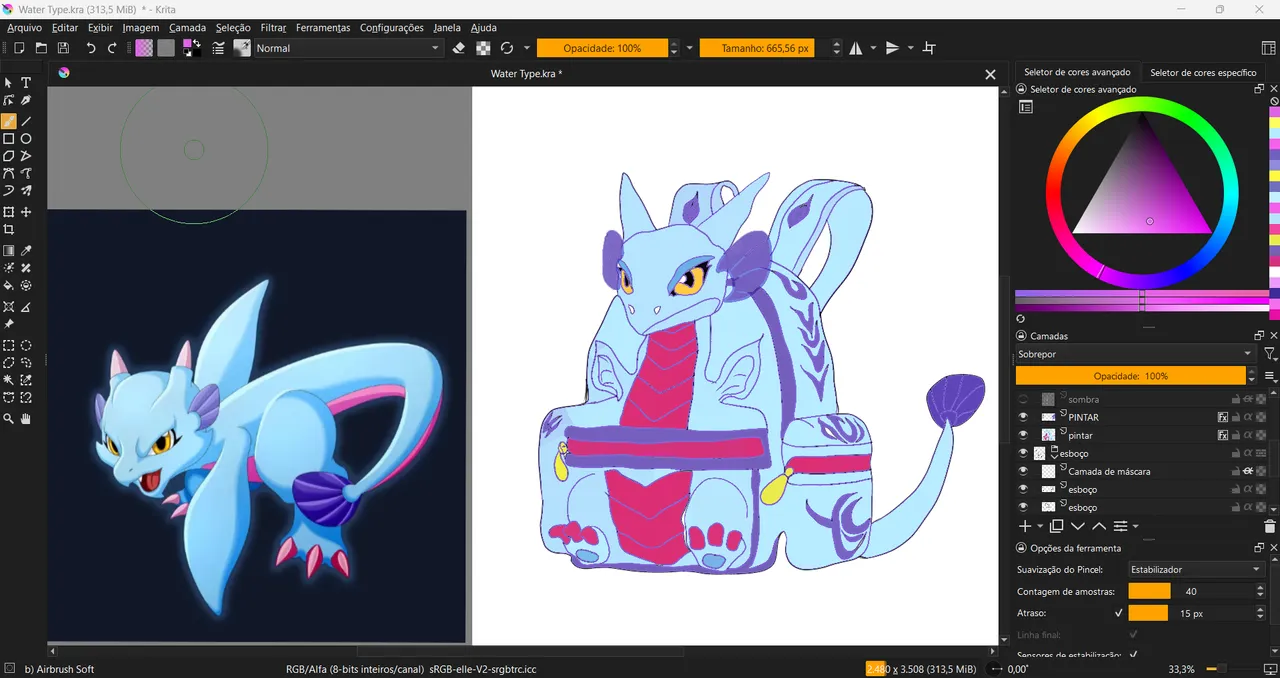Click the add new layer plus button
The height and width of the screenshot is (678, 1280).
[1024, 526]
